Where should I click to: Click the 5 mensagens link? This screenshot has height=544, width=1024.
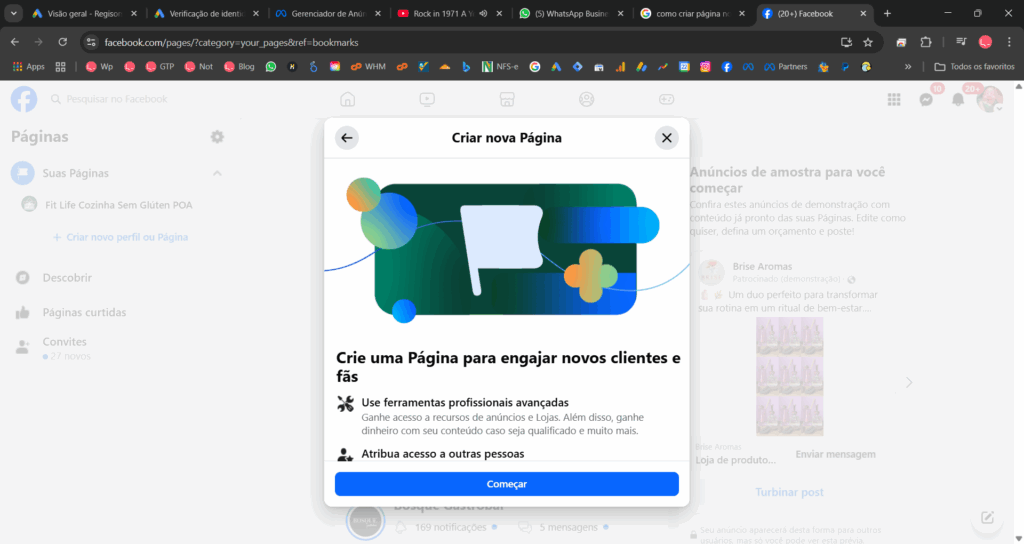point(568,527)
